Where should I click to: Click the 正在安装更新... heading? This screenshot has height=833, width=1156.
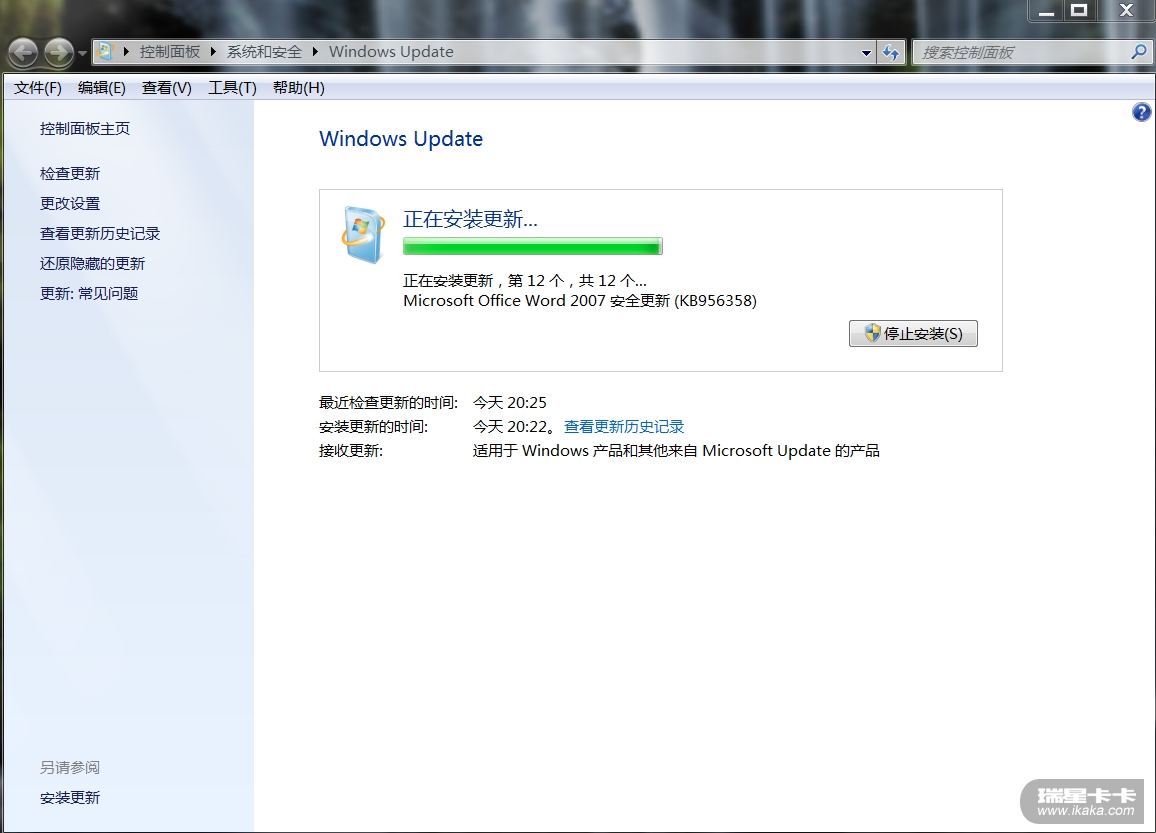470,219
